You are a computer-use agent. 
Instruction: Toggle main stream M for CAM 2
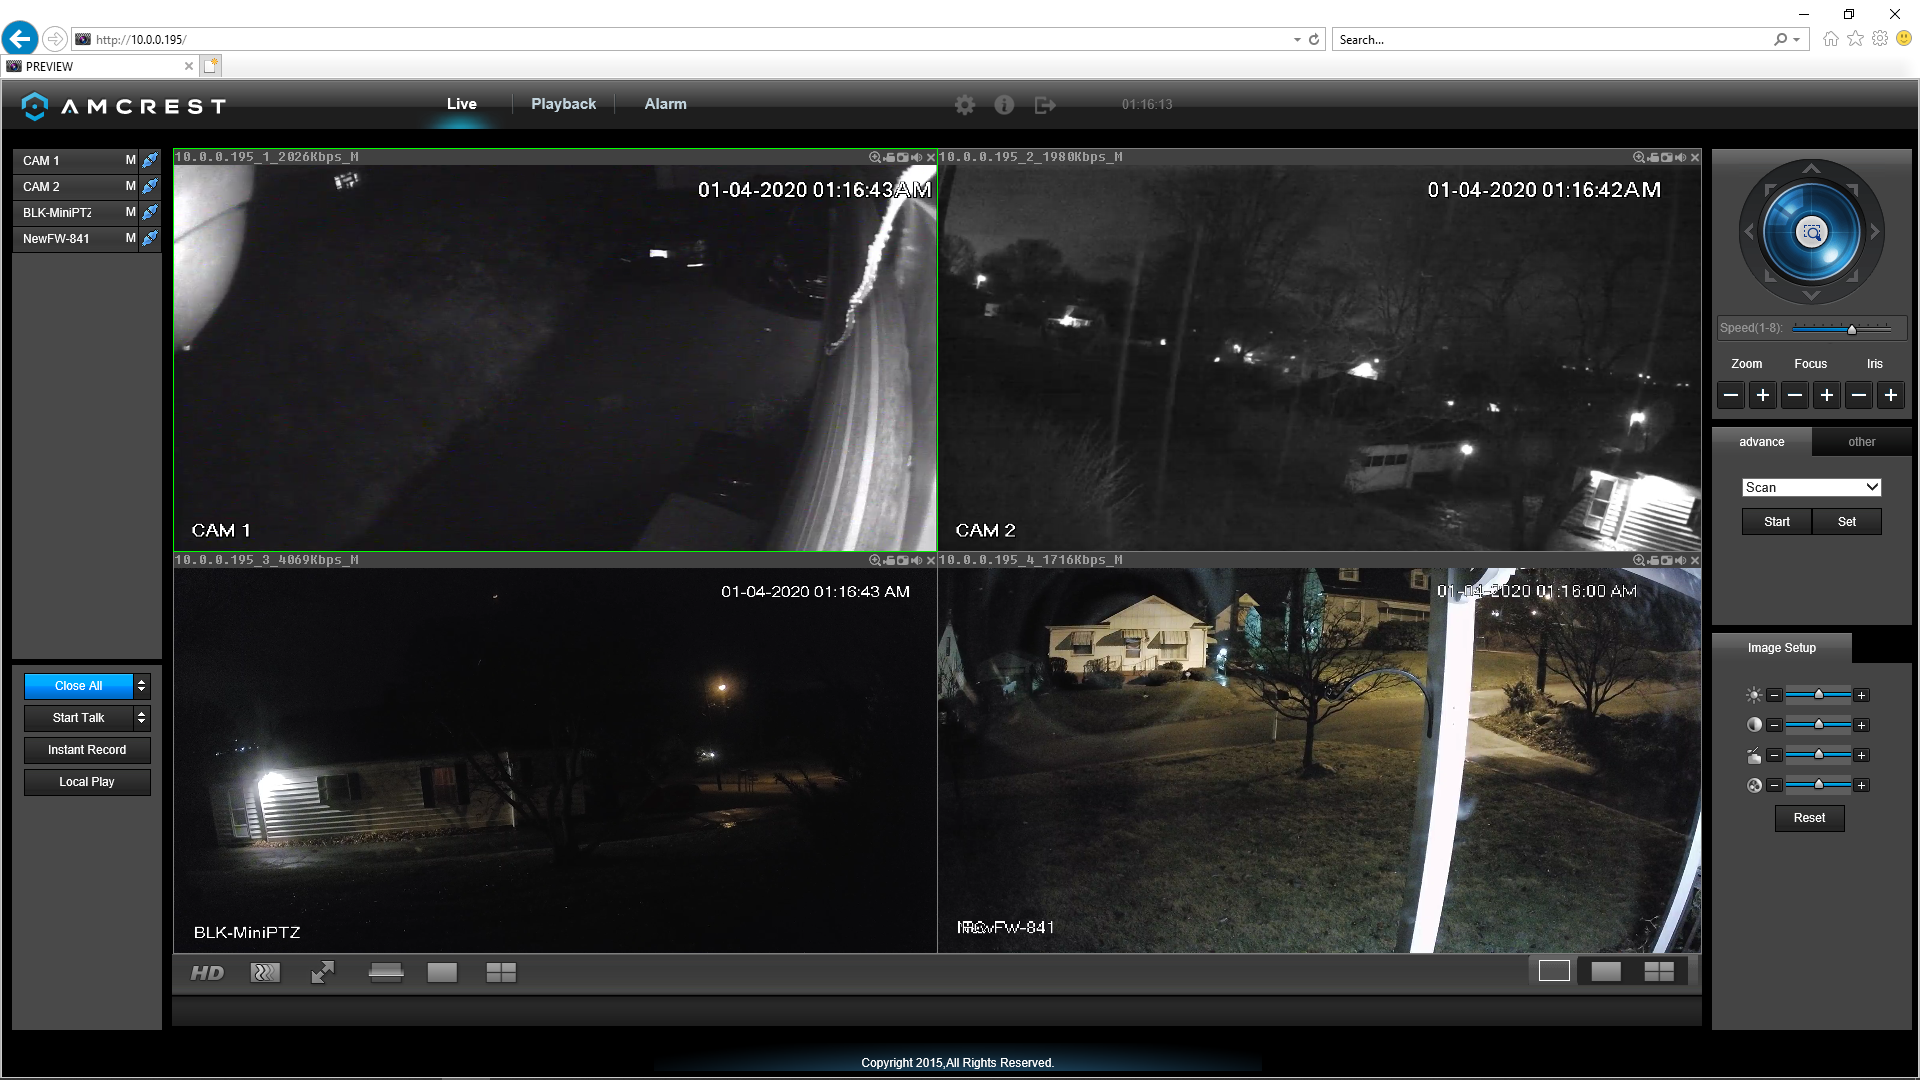(x=130, y=186)
